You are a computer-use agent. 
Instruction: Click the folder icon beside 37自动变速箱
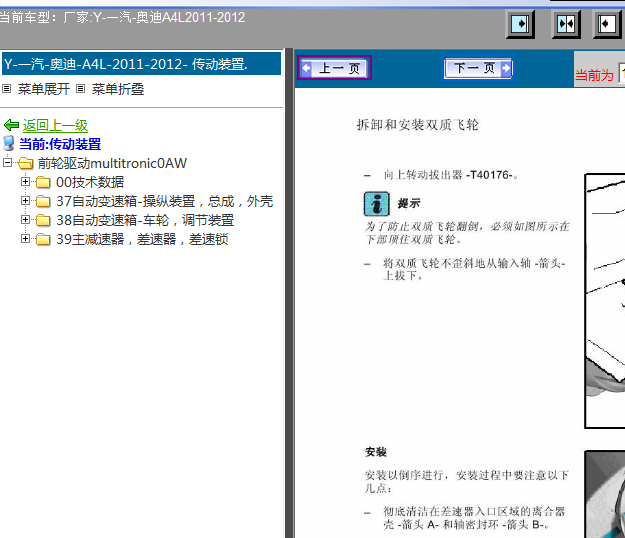43,201
